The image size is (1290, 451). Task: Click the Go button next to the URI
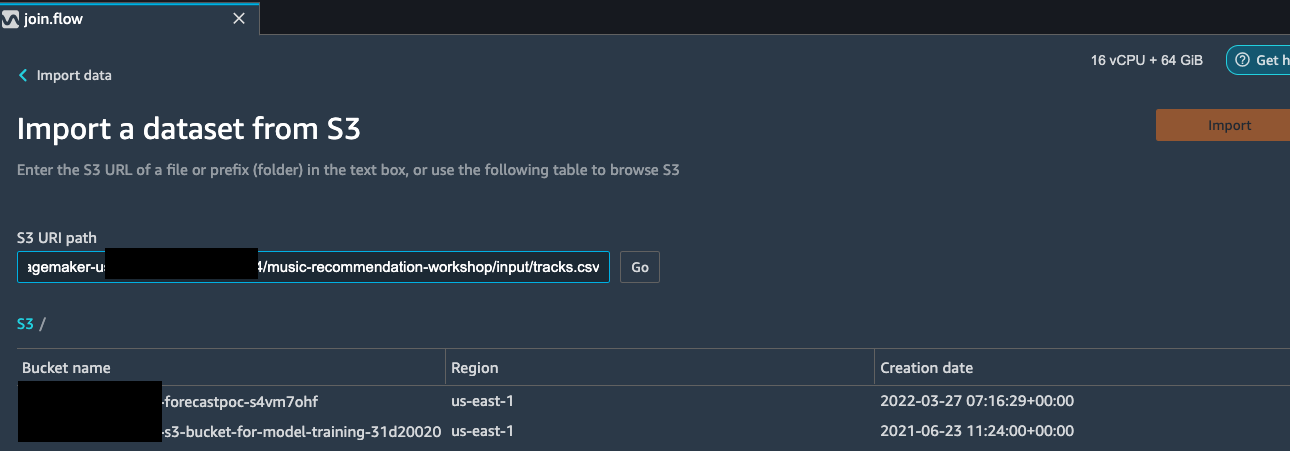pyautogui.click(x=640, y=267)
